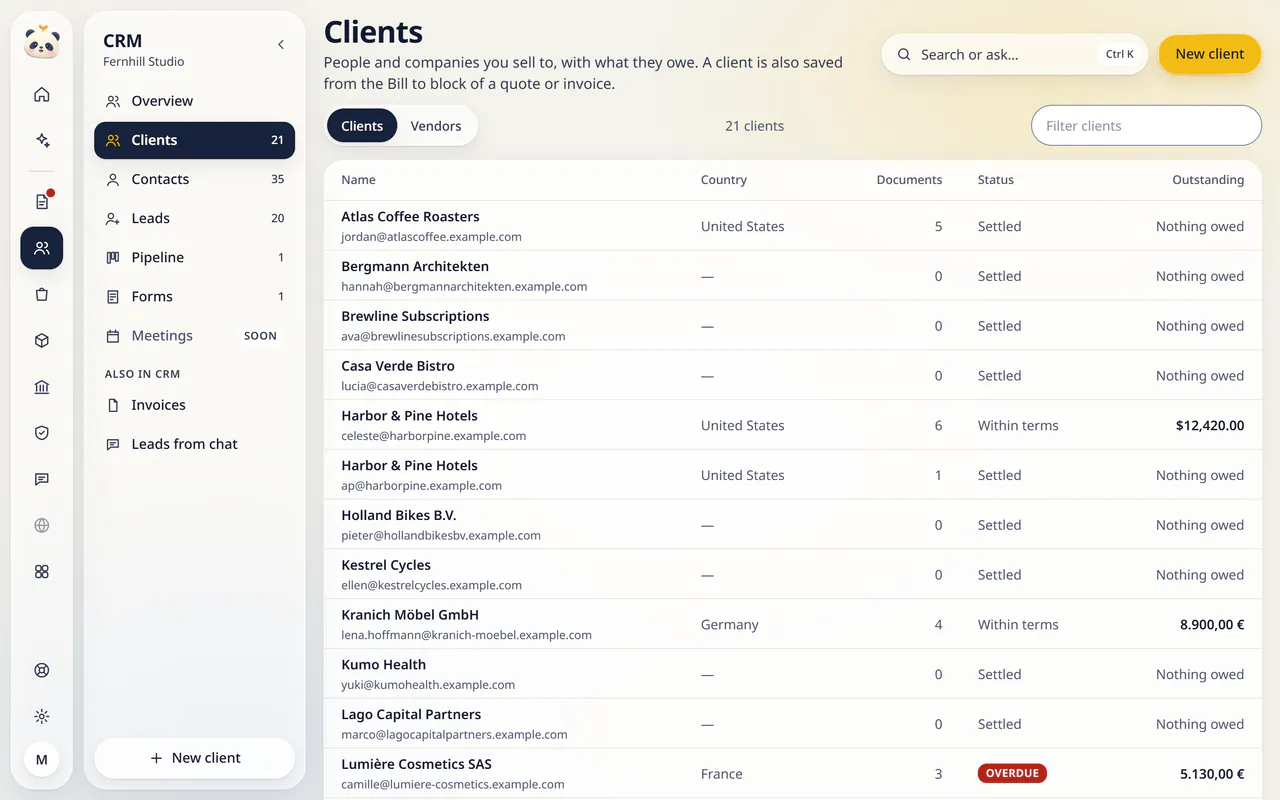Screen dimensions: 1280x800
Task: Open the shopping bag icon in rail
Action: coord(42,295)
